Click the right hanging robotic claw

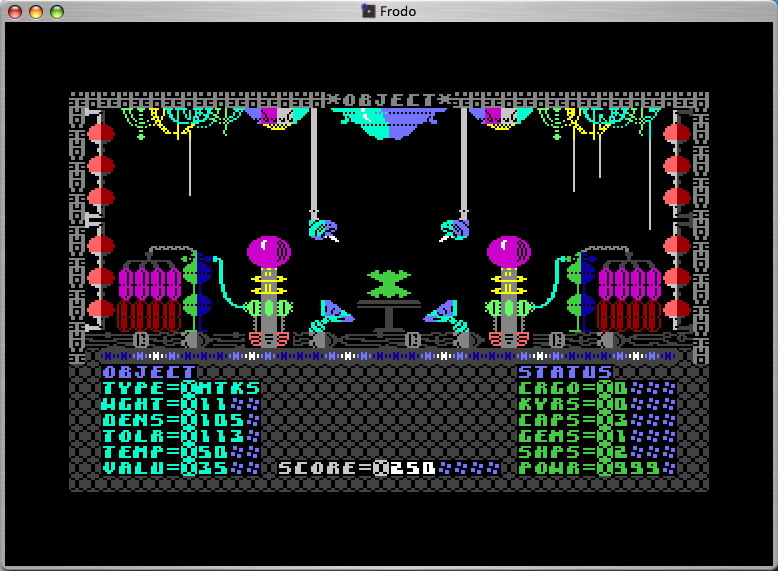(x=454, y=229)
